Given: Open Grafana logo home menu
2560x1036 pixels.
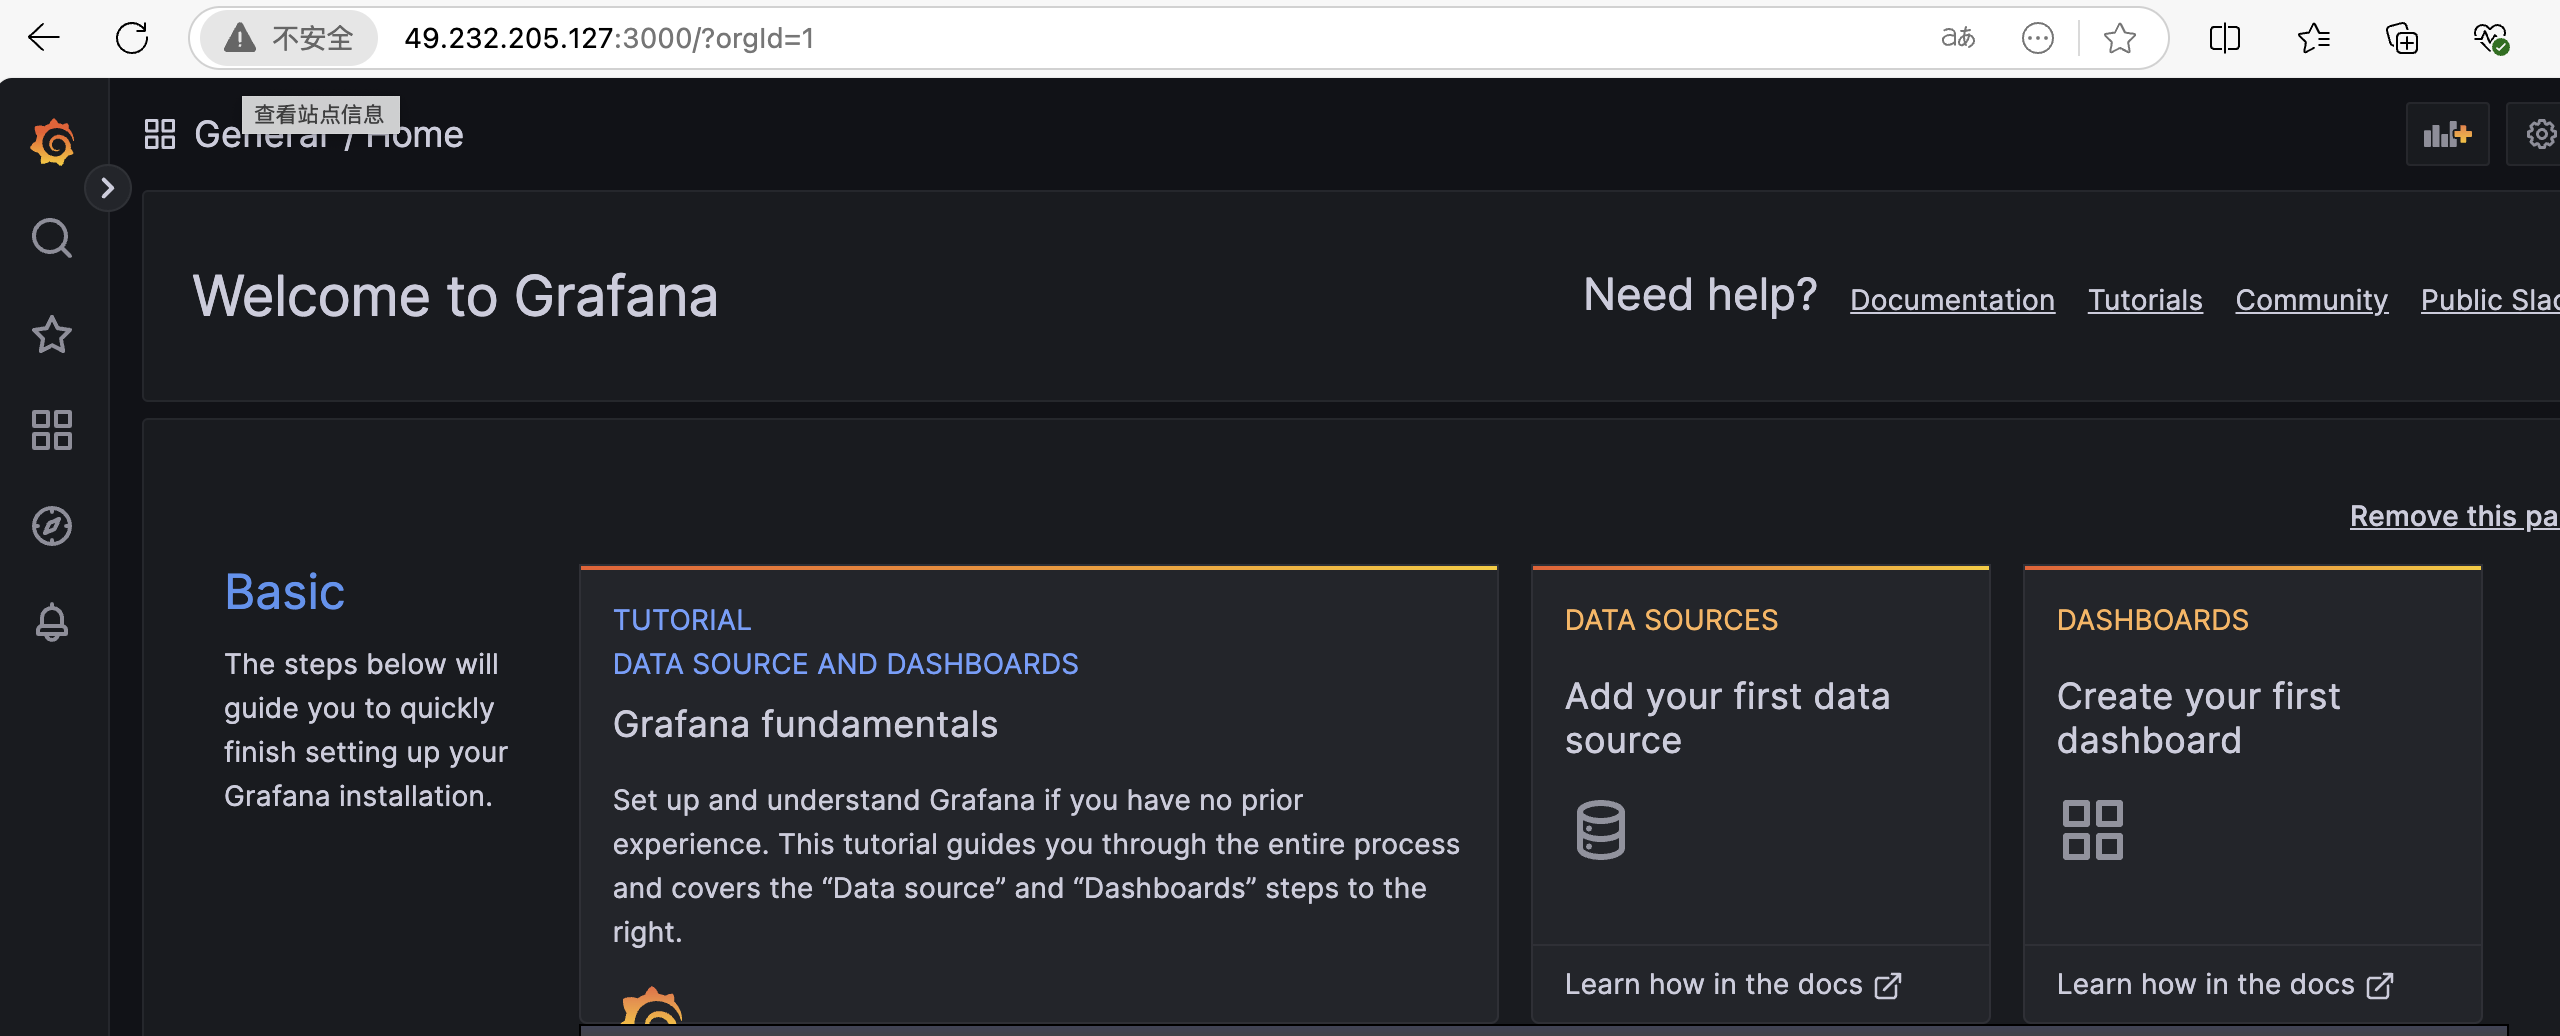Looking at the screenshot, I should 52,142.
